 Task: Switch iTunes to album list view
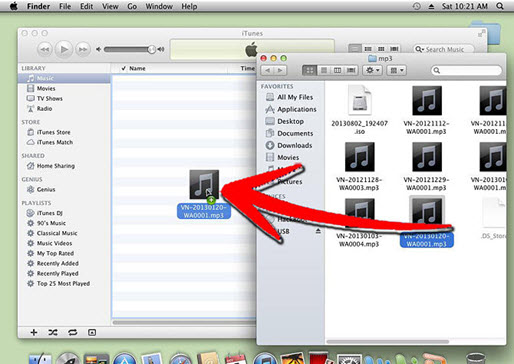[368, 49]
